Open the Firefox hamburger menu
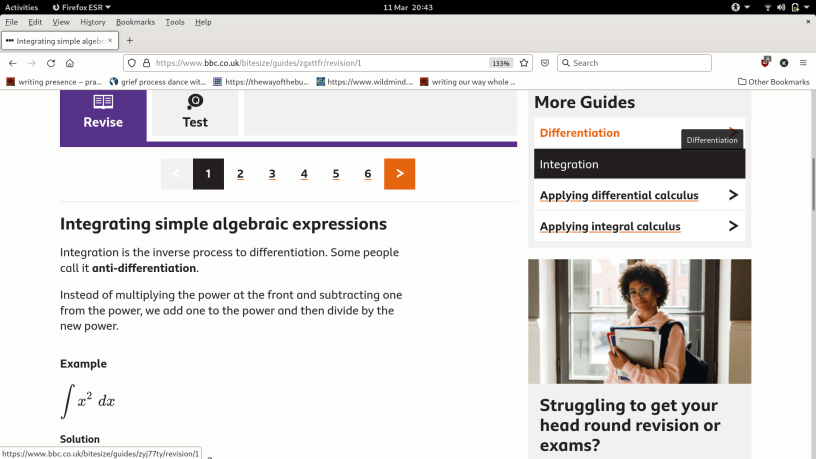 tap(803, 63)
